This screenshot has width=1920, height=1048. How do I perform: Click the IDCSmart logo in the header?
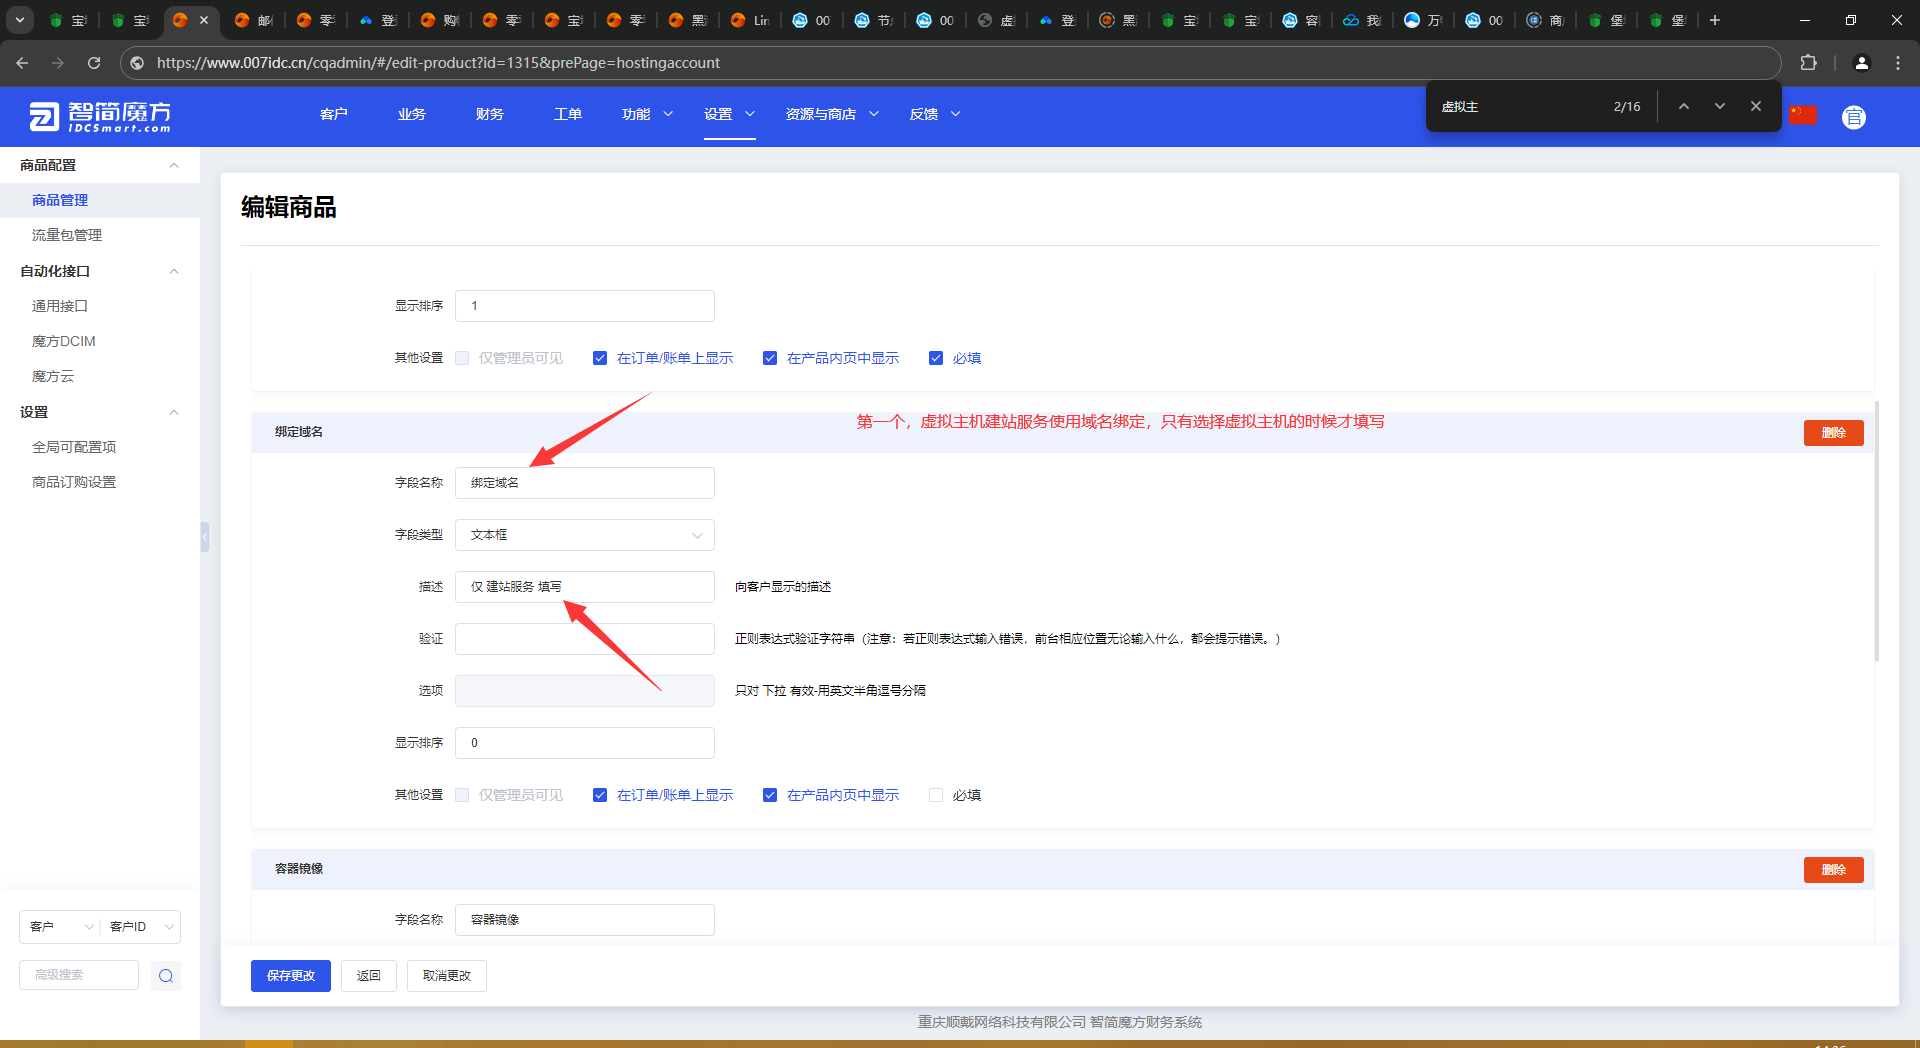pyautogui.click(x=100, y=116)
